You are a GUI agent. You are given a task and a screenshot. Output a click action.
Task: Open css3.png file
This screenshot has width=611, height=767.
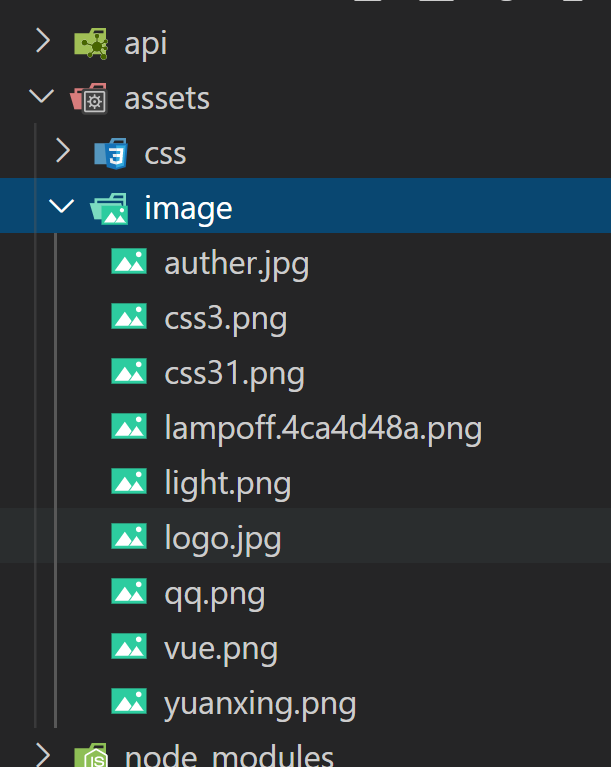click(x=226, y=319)
